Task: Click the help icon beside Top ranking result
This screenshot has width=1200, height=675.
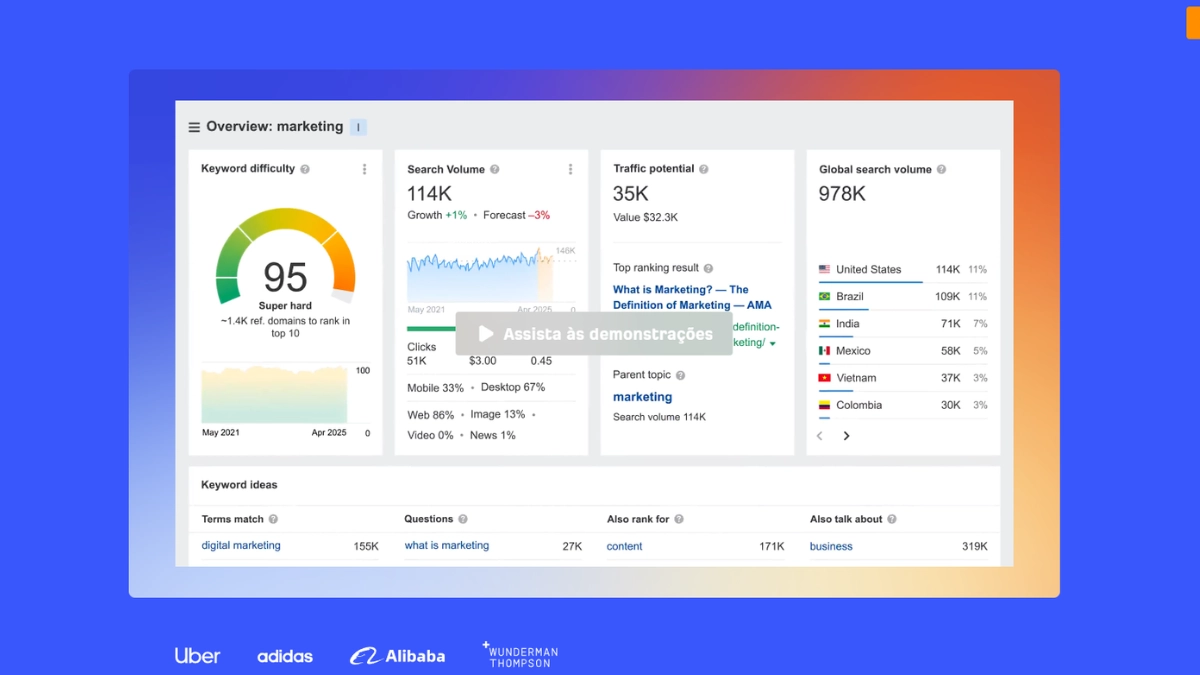Action: [709, 268]
